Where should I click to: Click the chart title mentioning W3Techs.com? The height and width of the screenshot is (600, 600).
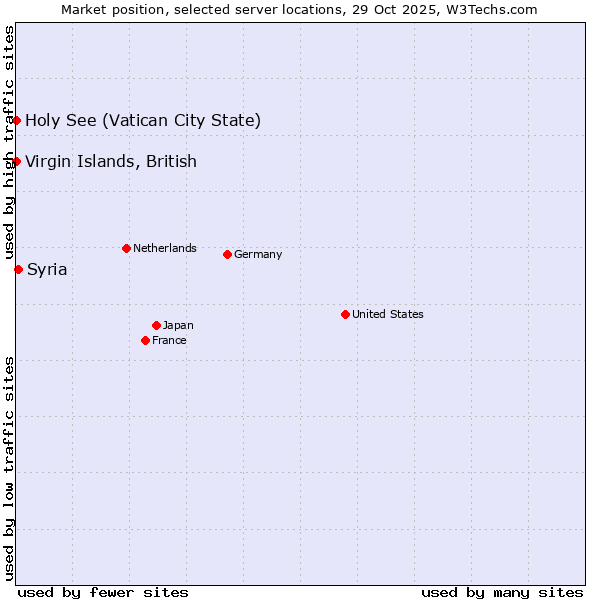[x=299, y=9]
